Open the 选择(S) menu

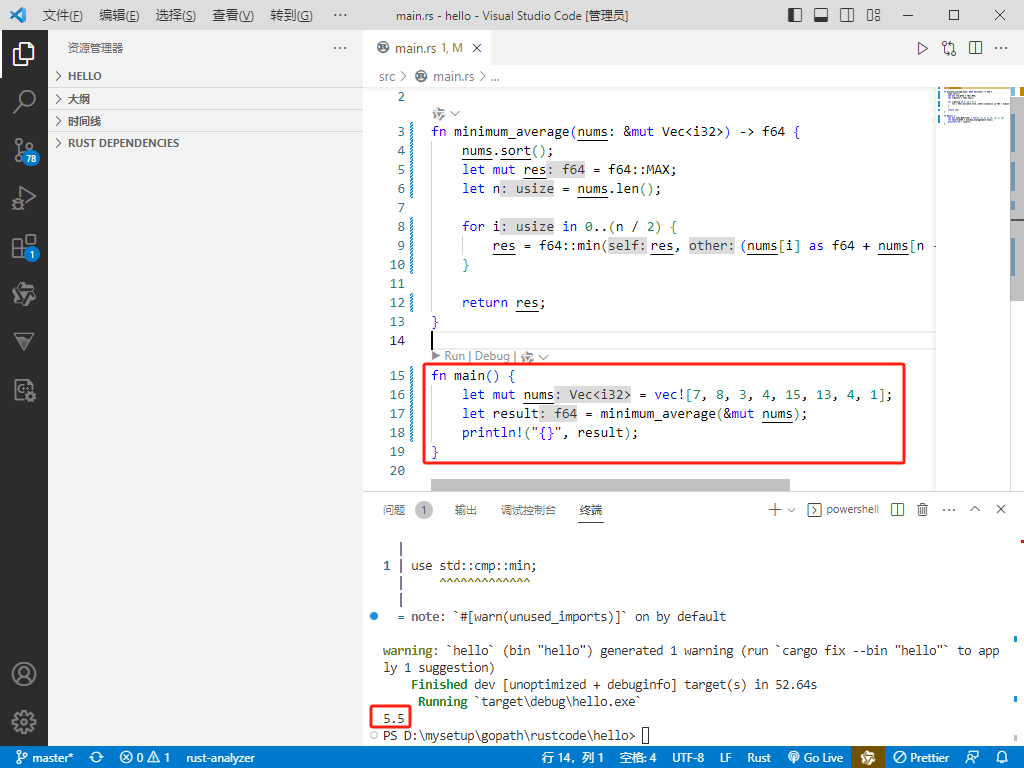(176, 15)
